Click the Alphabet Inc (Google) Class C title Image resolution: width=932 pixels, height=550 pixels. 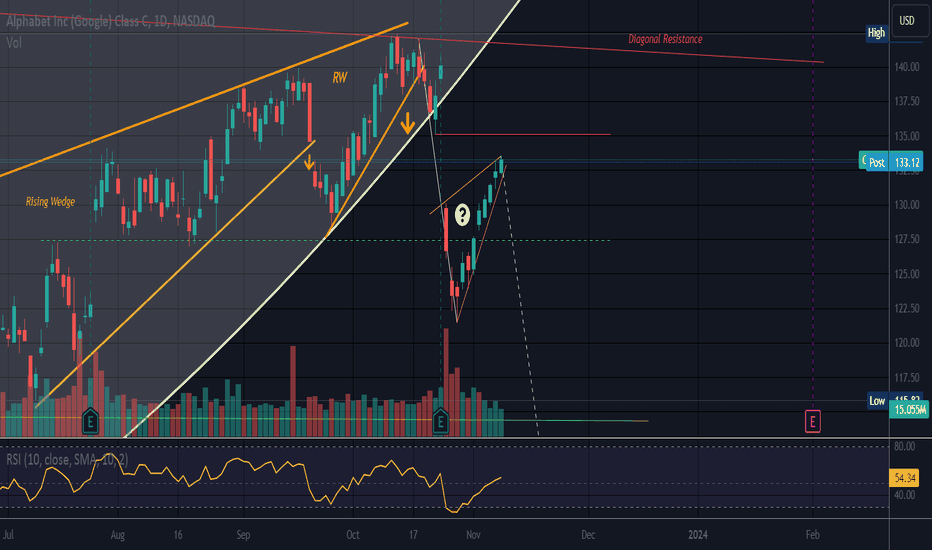click(x=111, y=21)
